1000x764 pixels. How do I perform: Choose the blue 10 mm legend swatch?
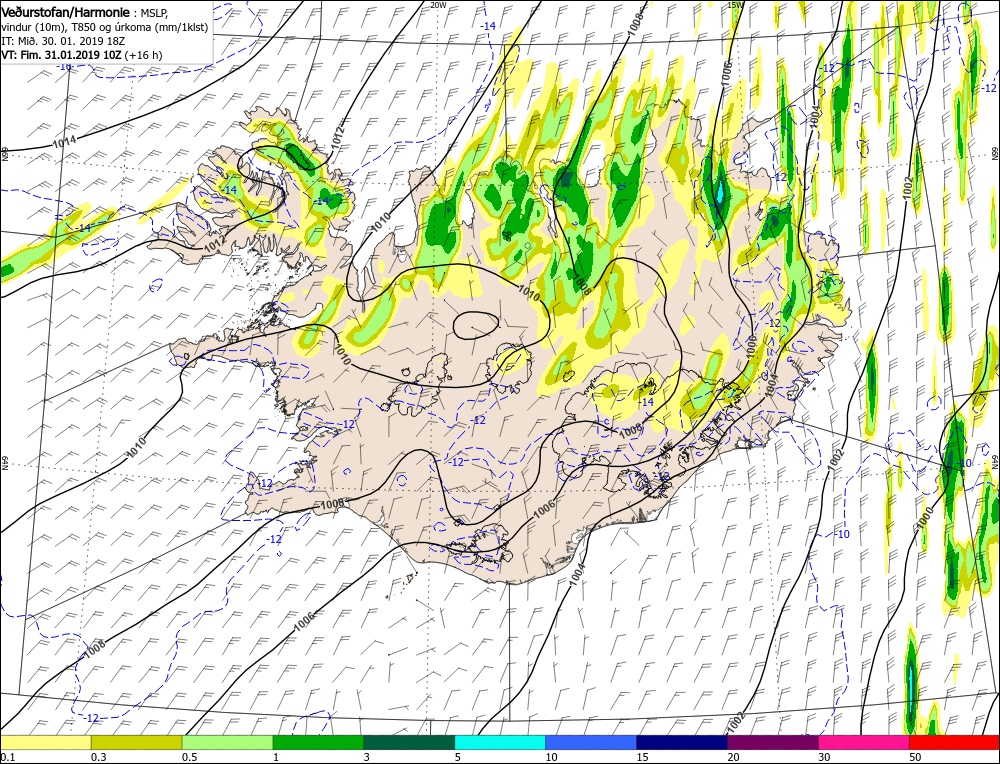tap(591, 742)
